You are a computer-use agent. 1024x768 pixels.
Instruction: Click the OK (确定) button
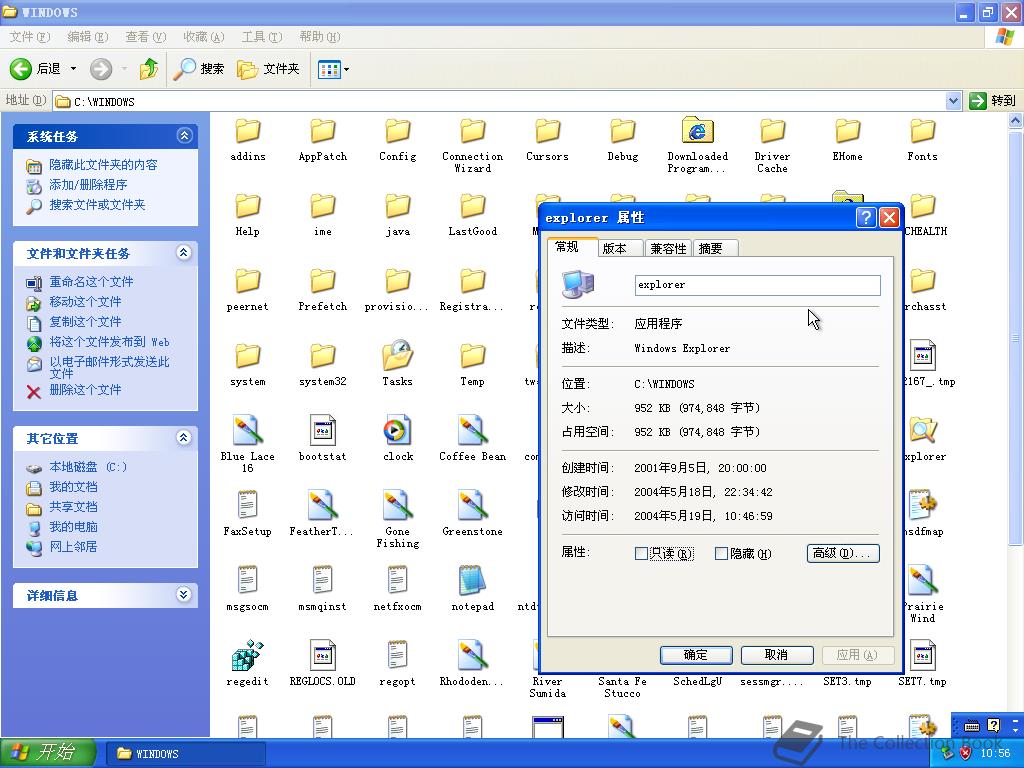[696, 655]
